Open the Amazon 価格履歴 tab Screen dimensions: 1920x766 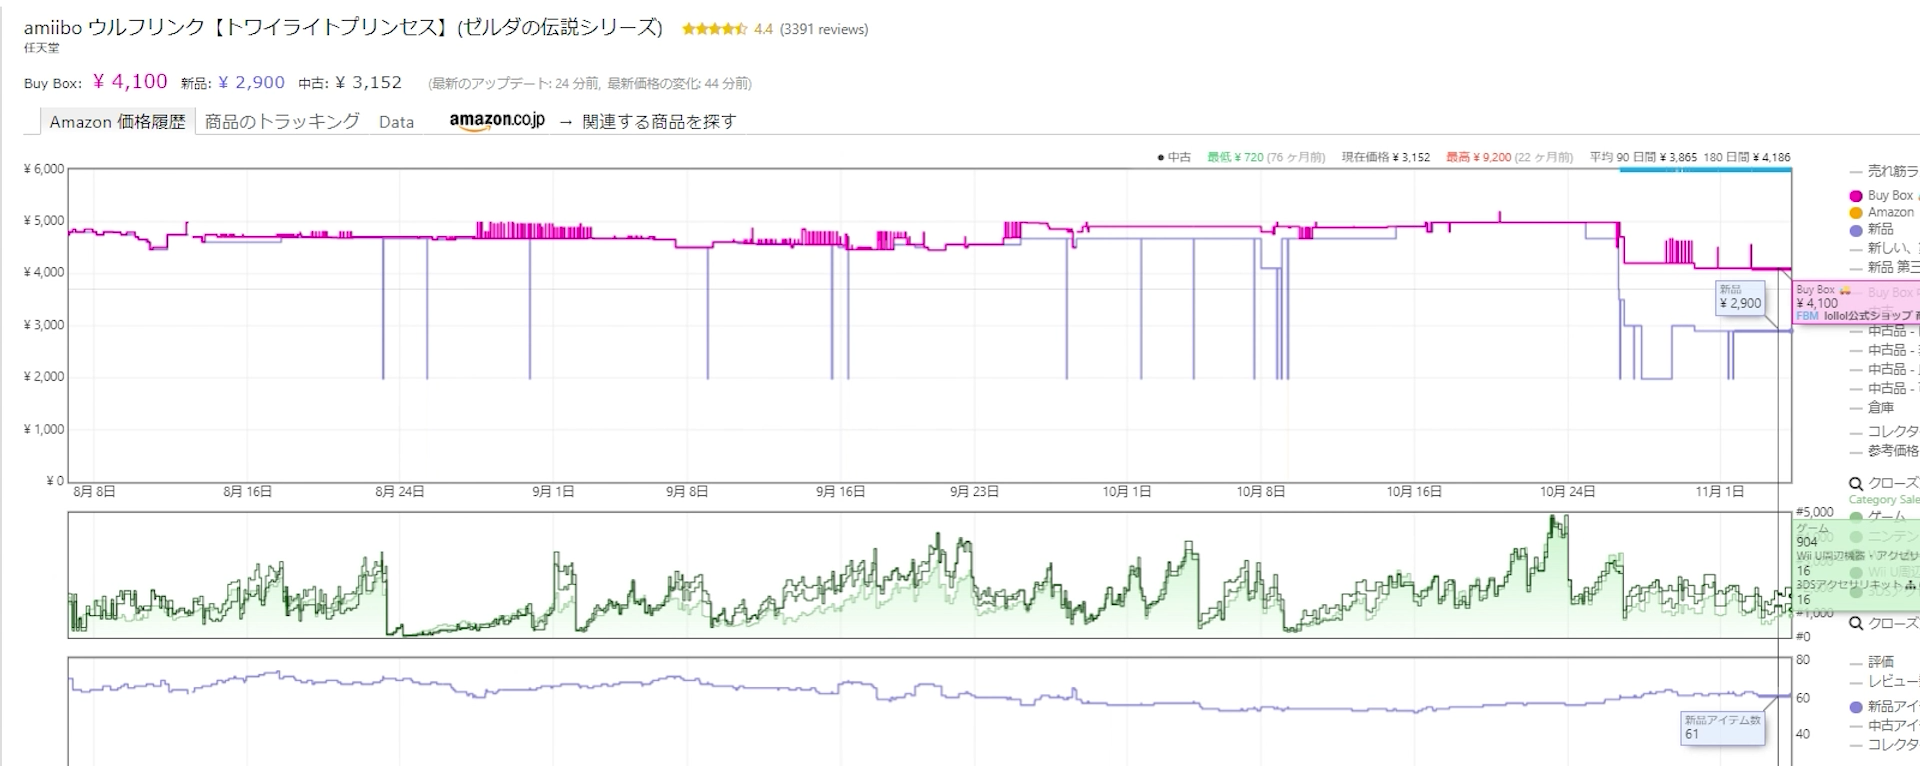pyautogui.click(x=117, y=122)
